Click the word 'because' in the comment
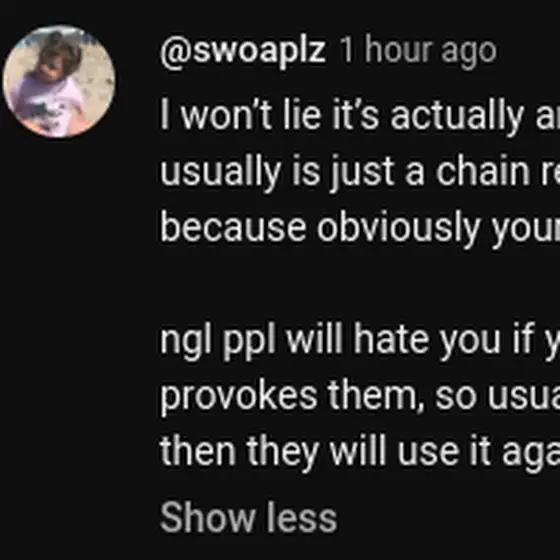This screenshot has height=560, width=560. point(233,226)
